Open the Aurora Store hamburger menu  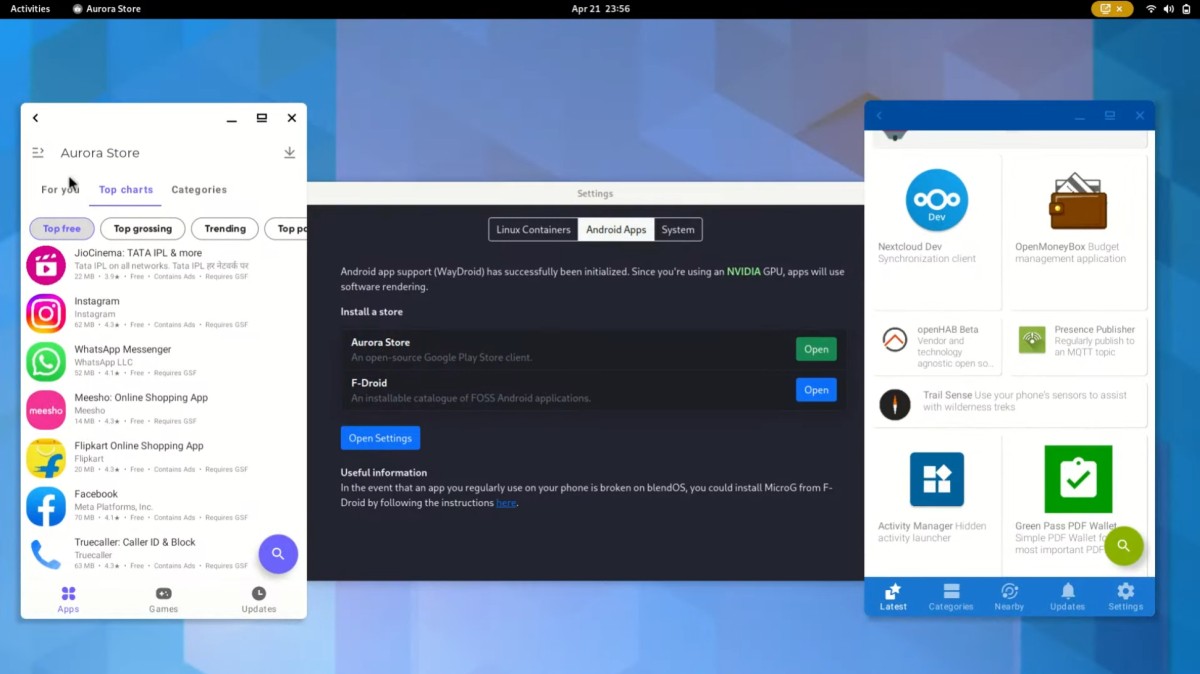(x=38, y=153)
